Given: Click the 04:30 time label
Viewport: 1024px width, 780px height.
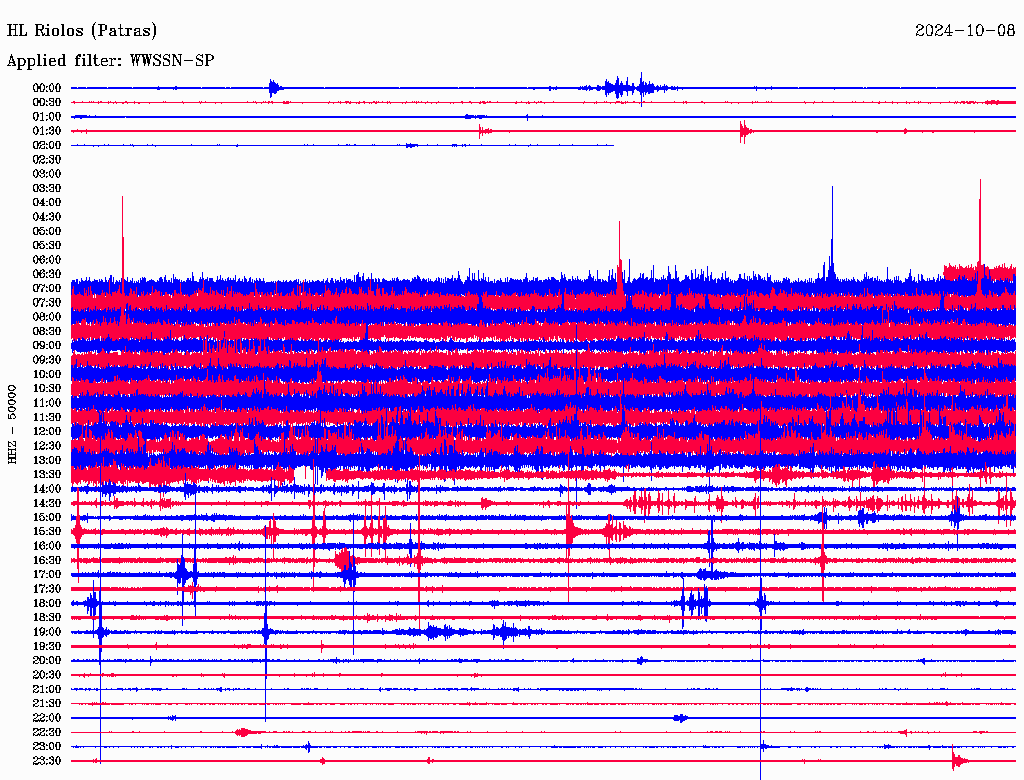Looking at the screenshot, I should pyautogui.click(x=47, y=217).
